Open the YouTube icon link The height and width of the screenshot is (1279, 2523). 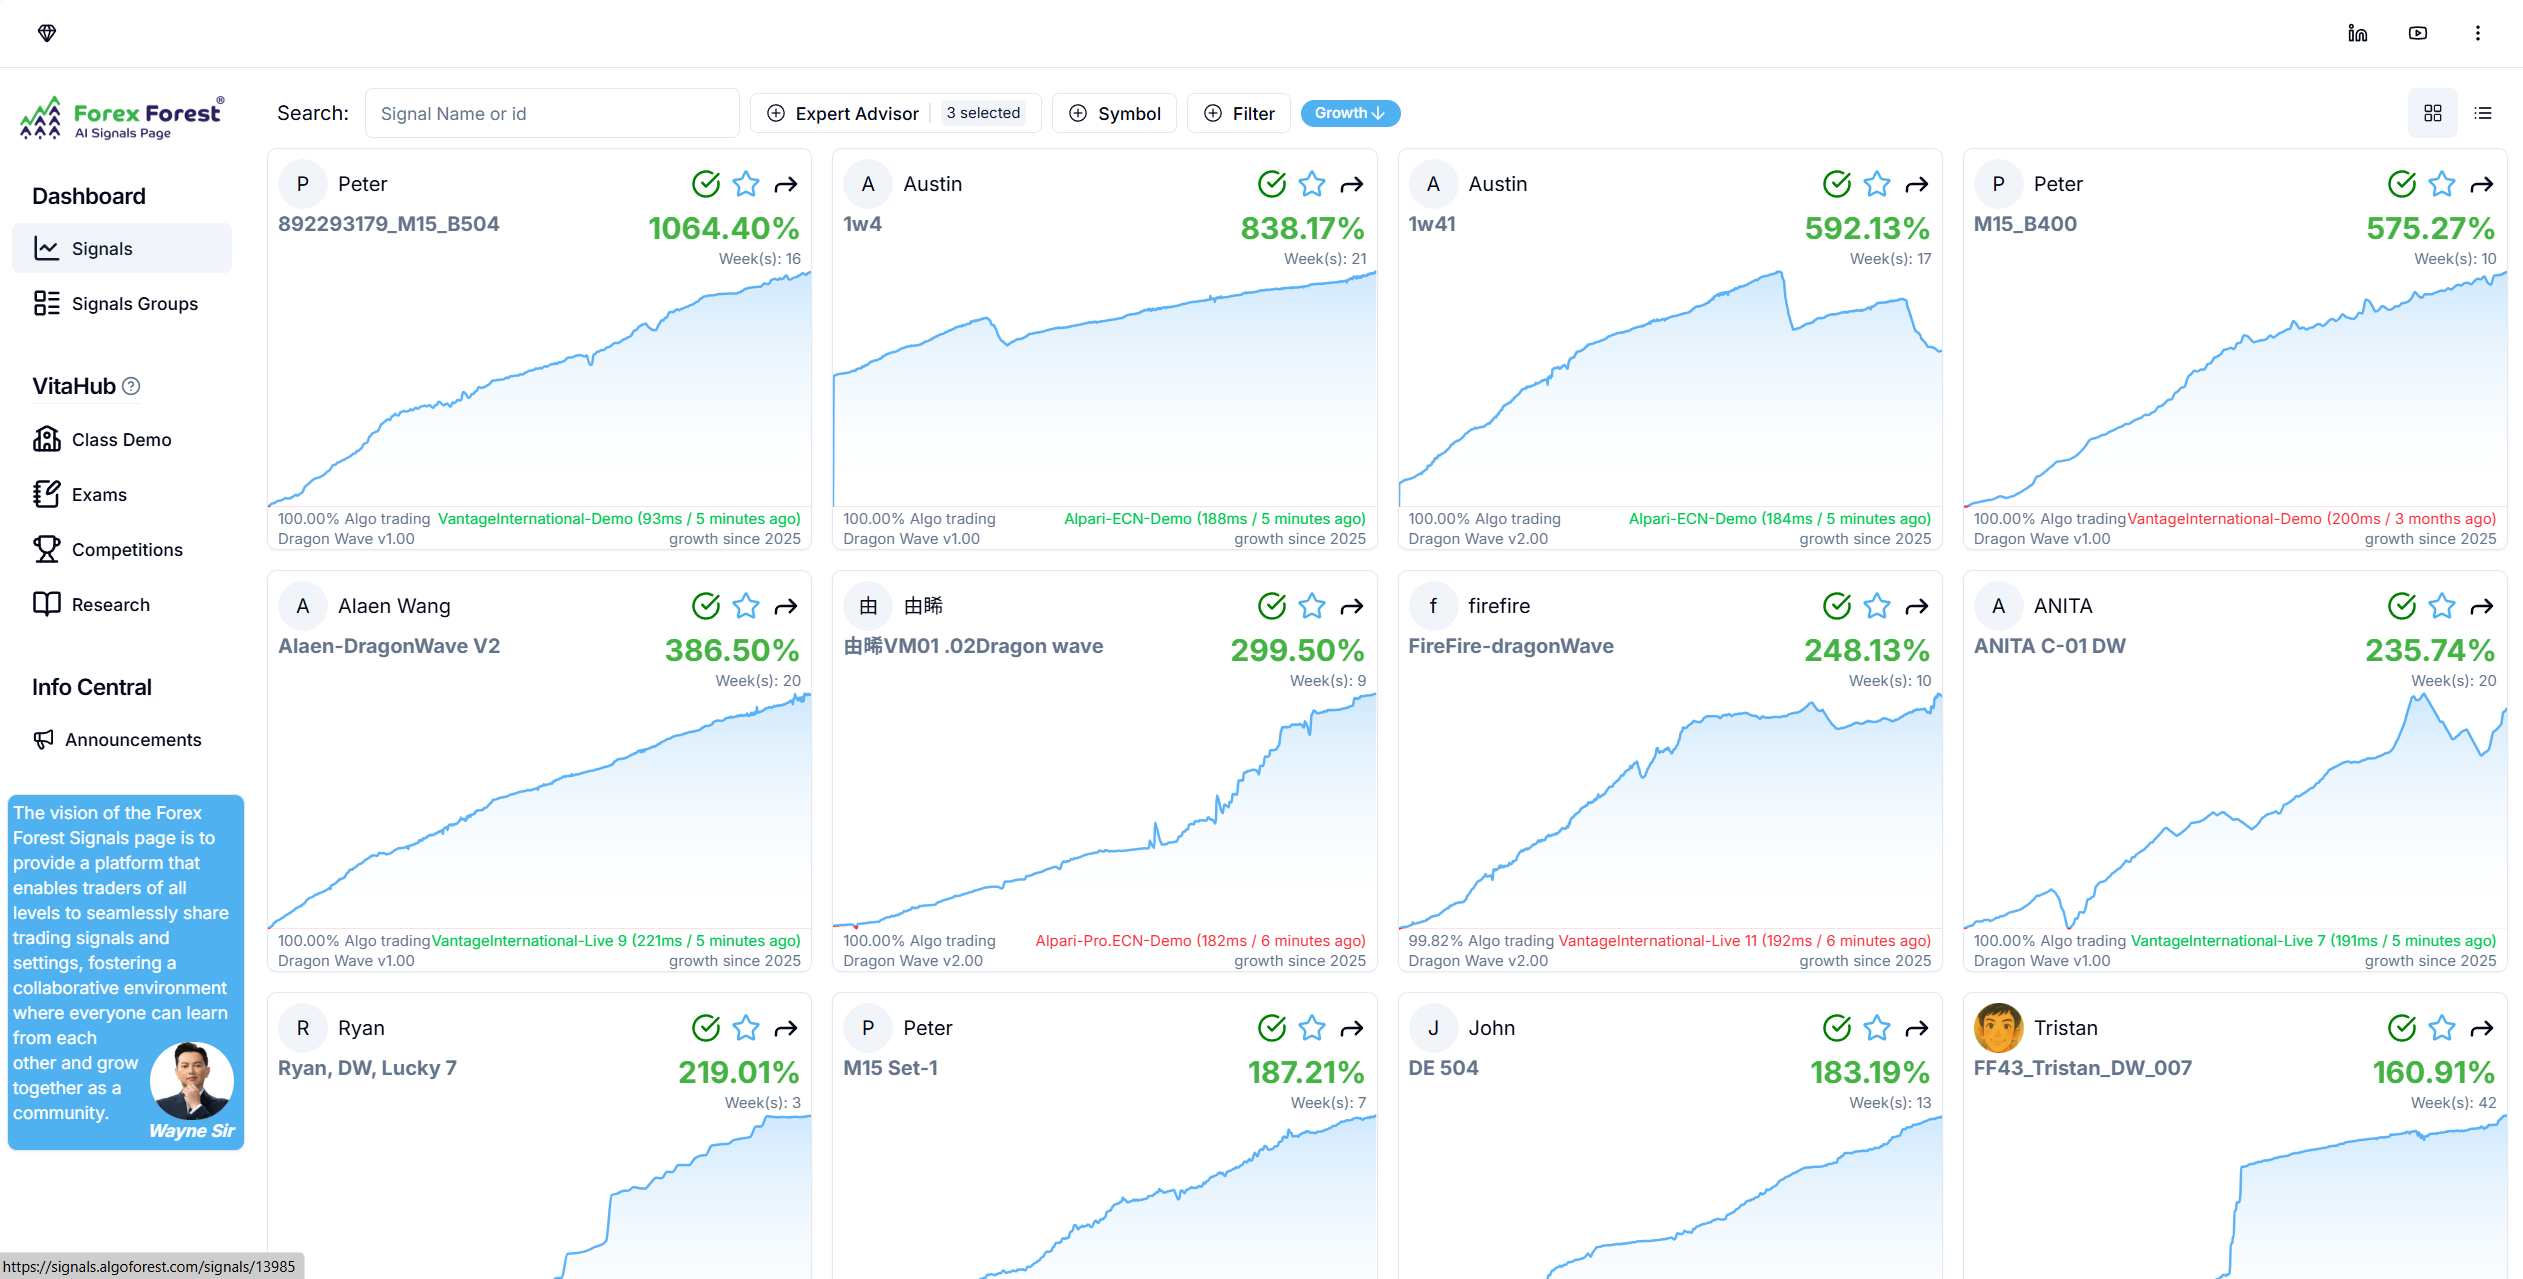click(x=2418, y=33)
